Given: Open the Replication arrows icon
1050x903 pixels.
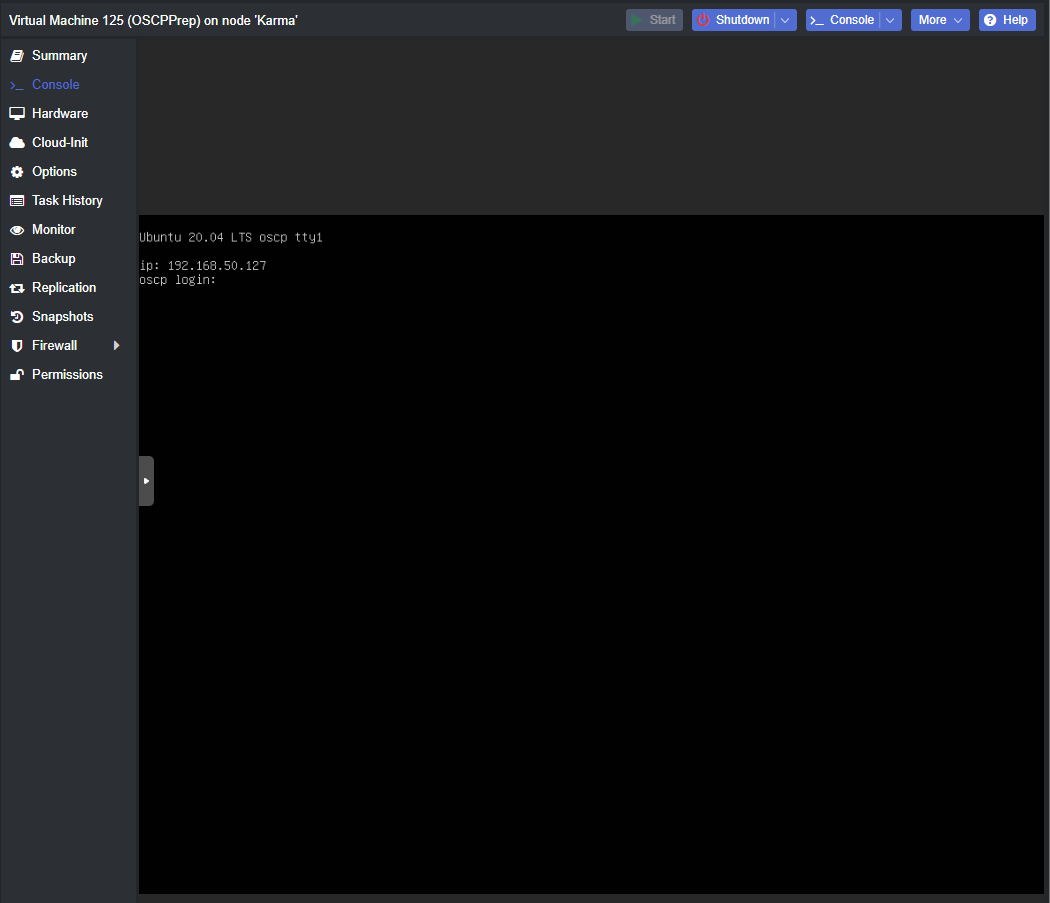Looking at the screenshot, I should click(17, 288).
